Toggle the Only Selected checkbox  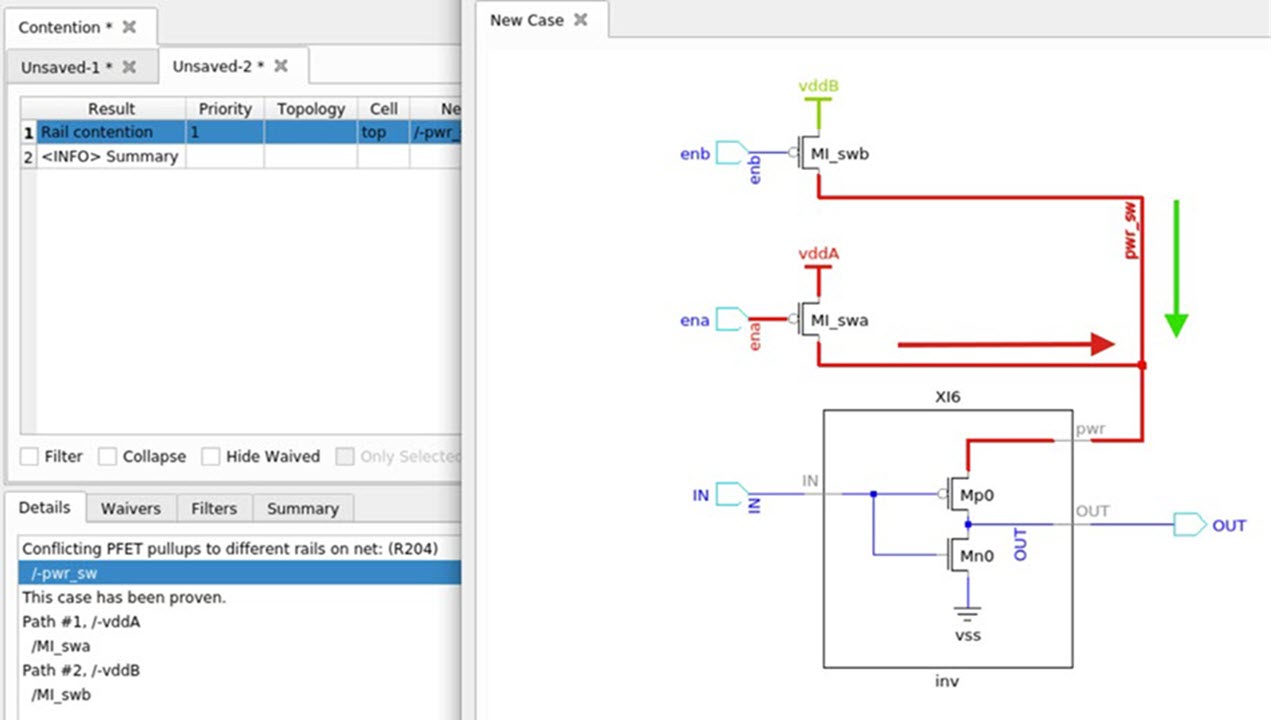pos(345,456)
